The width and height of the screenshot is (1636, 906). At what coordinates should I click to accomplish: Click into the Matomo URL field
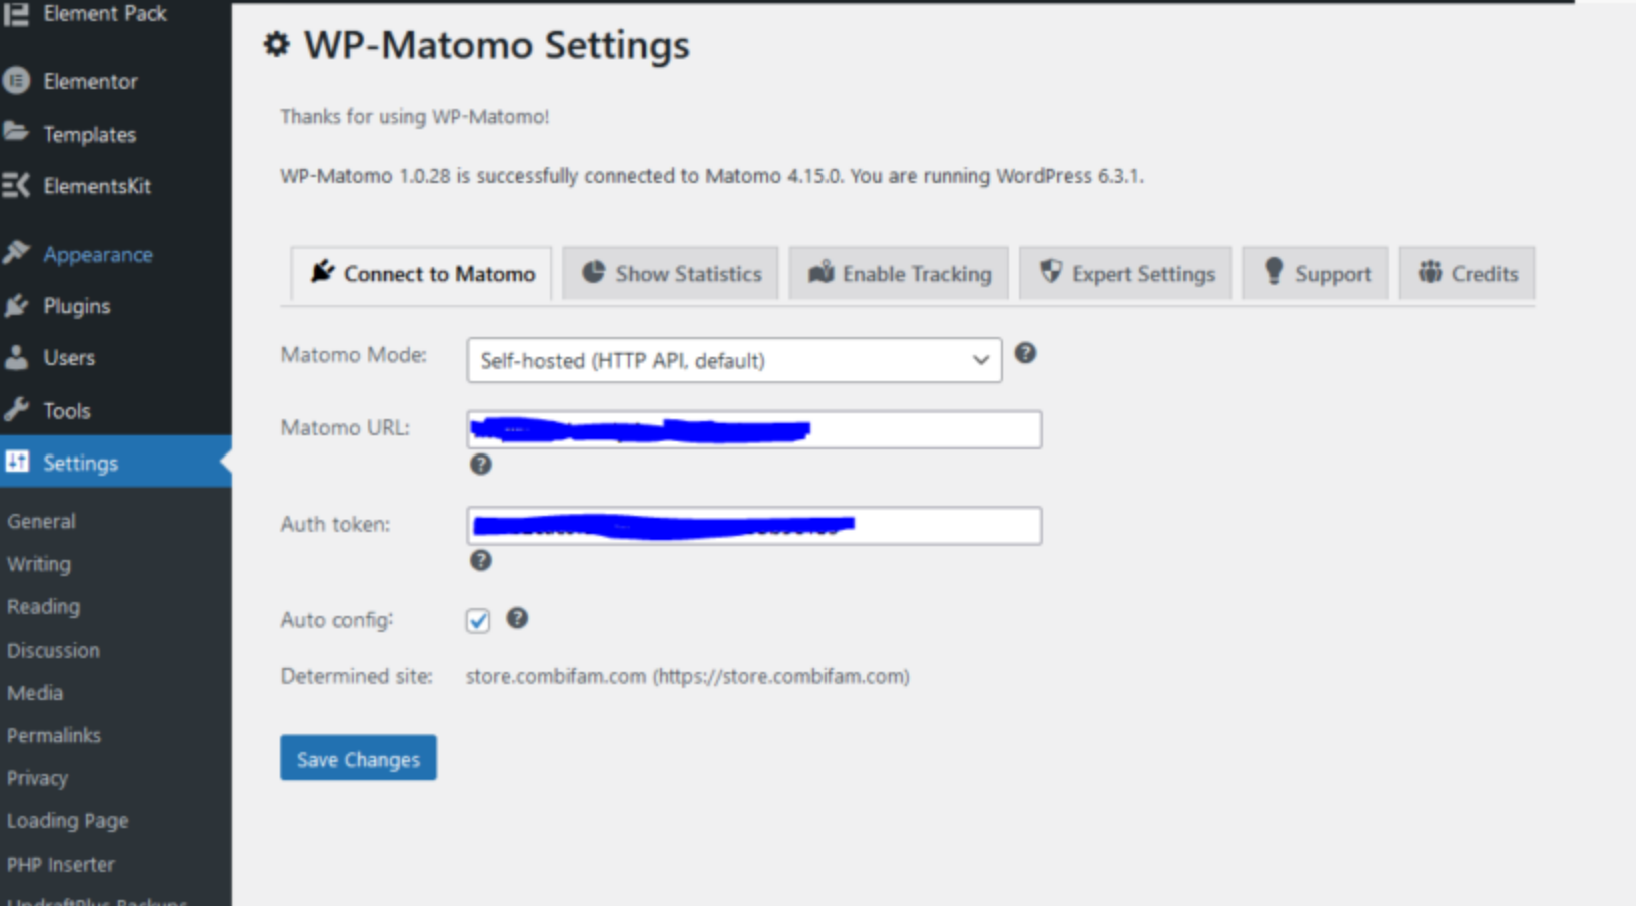point(920,429)
